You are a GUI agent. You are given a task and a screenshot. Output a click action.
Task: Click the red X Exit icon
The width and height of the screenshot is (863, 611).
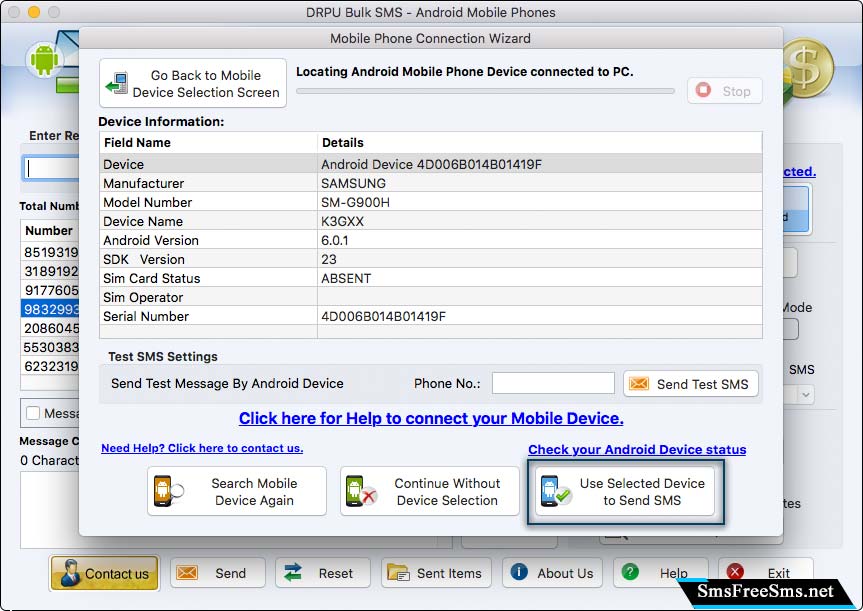tap(735, 571)
